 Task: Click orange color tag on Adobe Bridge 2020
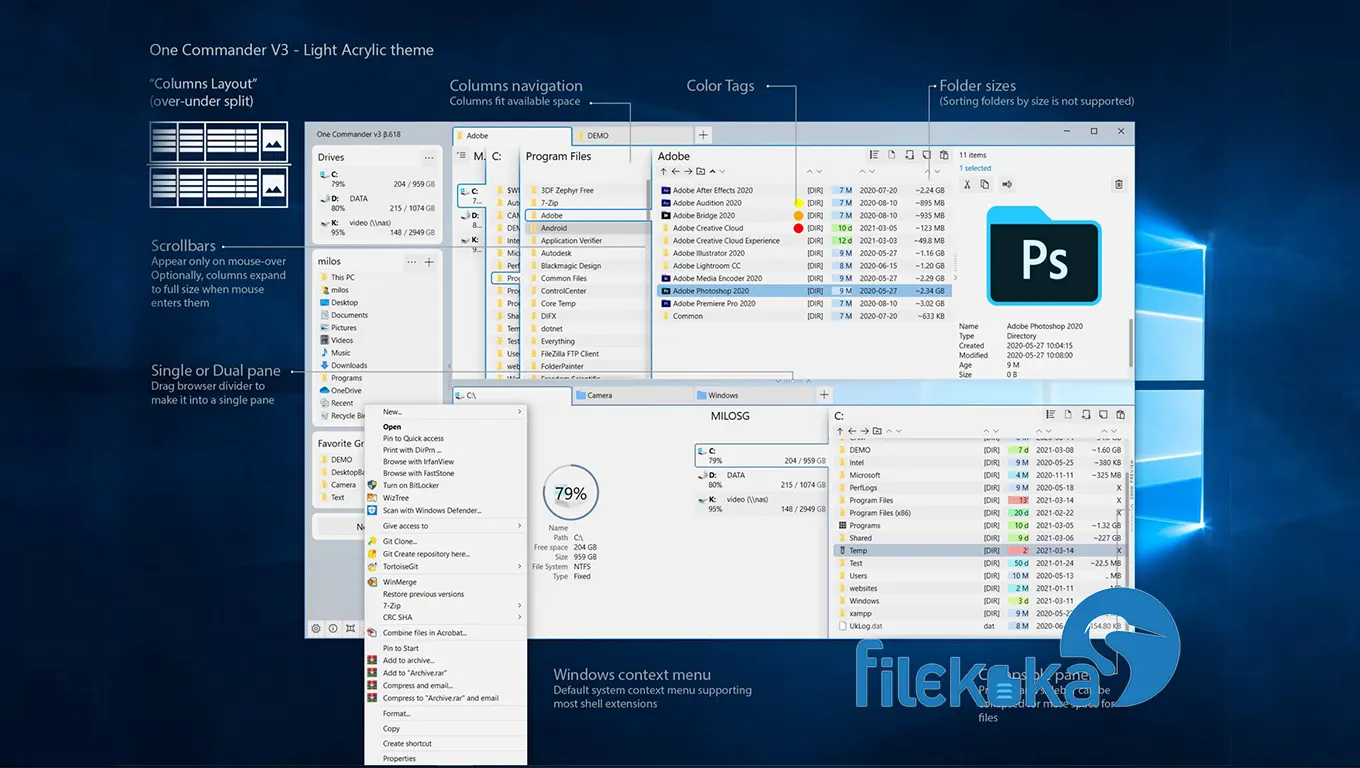pos(798,215)
